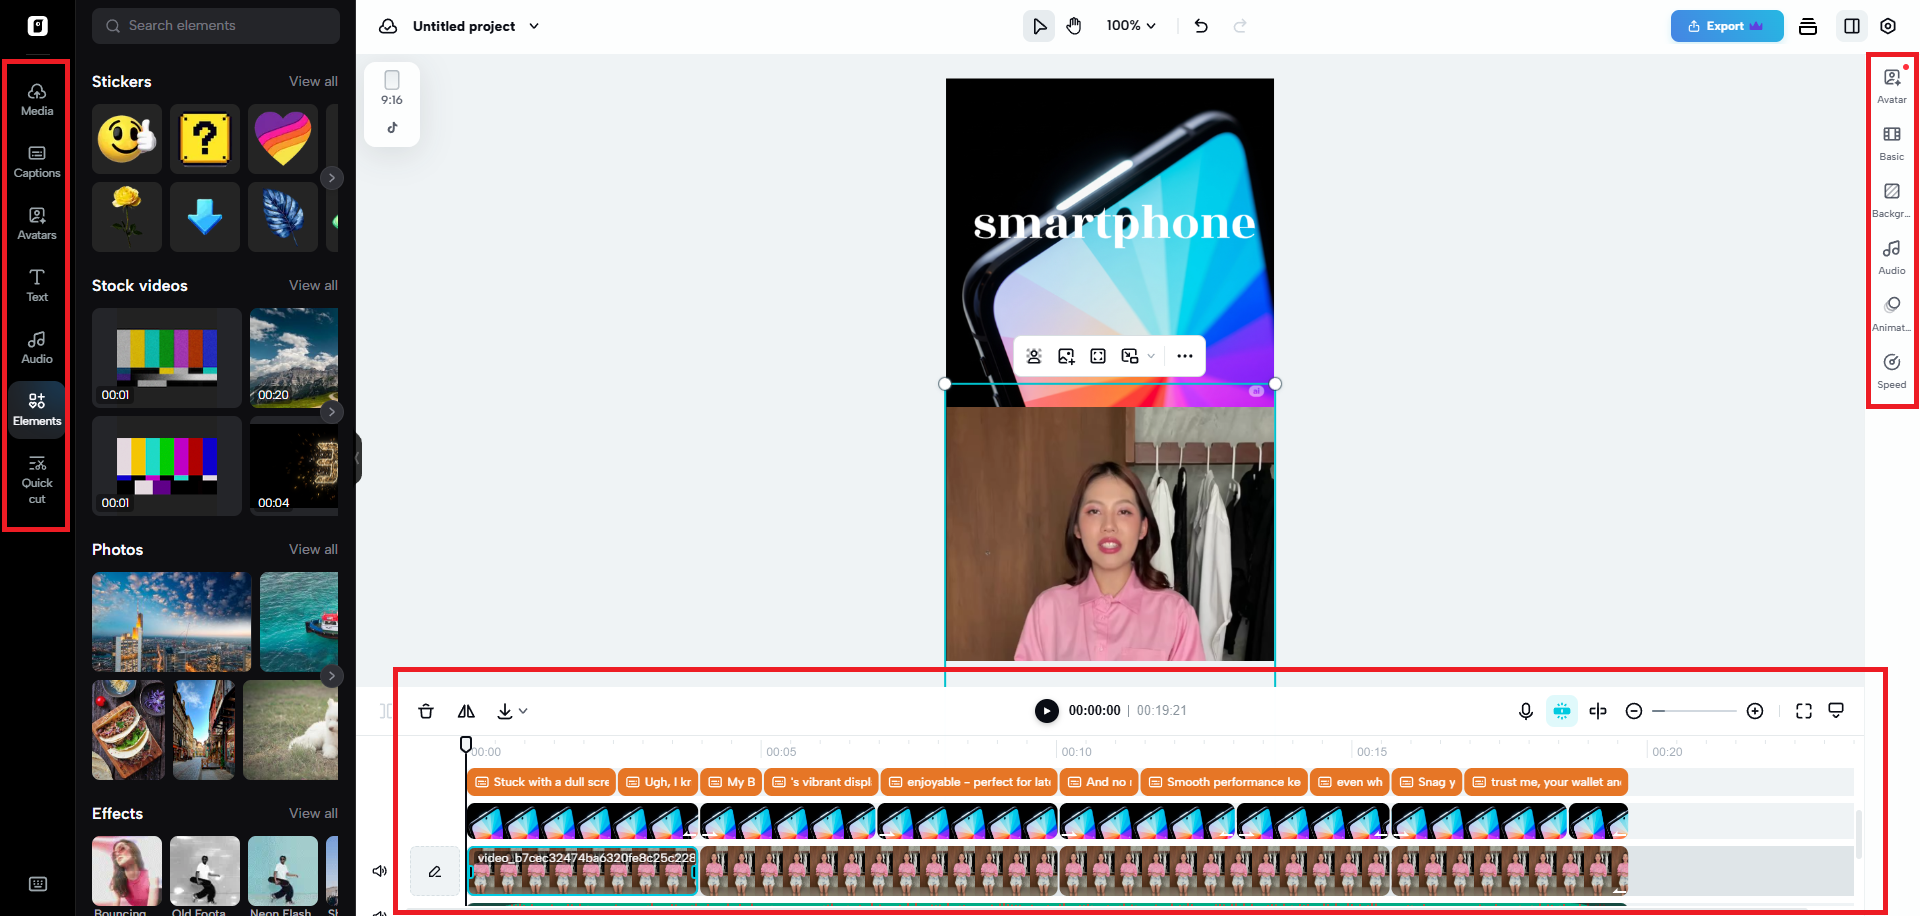Open the replace-media chevron in floating toolbar

(1151, 355)
